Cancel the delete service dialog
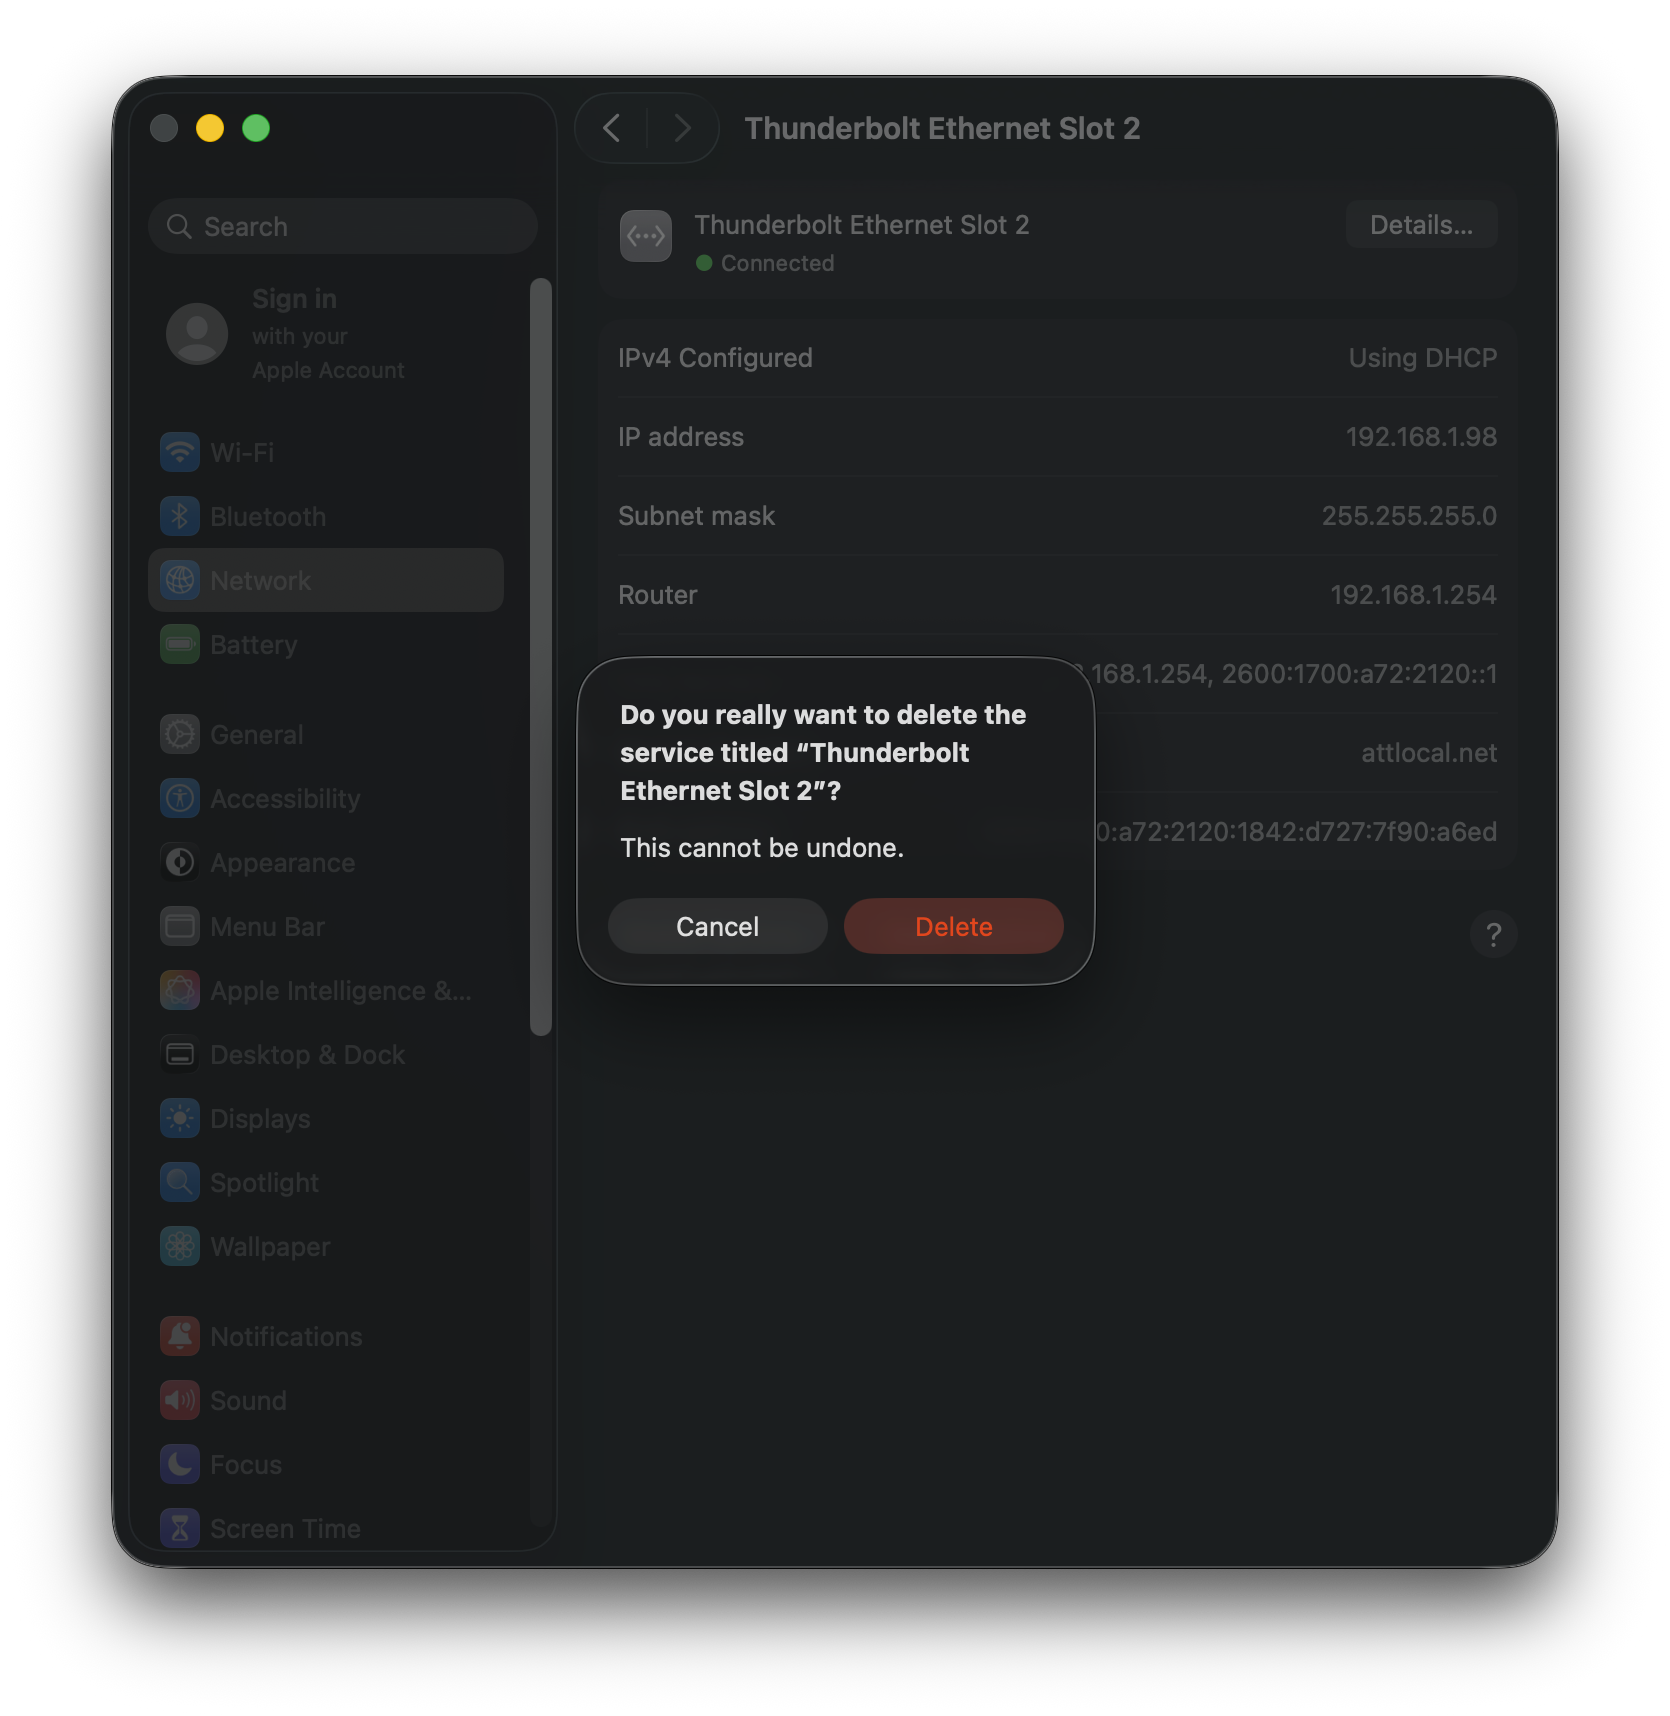The height and width of the screenshot is (1716, 1670). coord(717,926)
